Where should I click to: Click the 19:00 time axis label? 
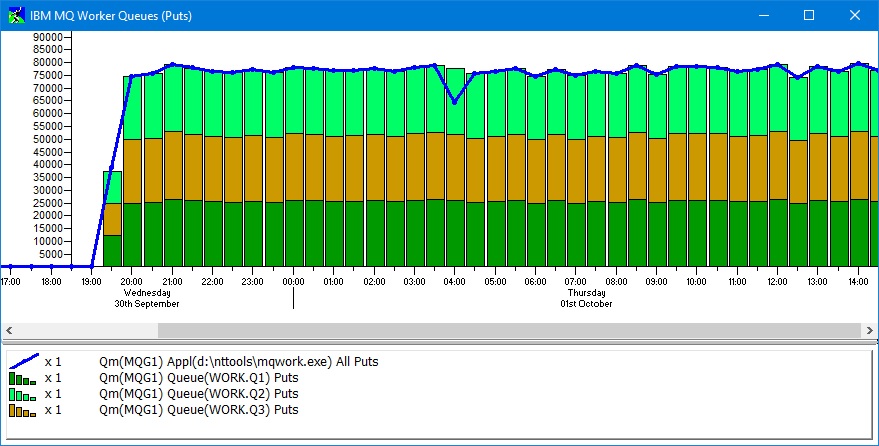[91, 281]
